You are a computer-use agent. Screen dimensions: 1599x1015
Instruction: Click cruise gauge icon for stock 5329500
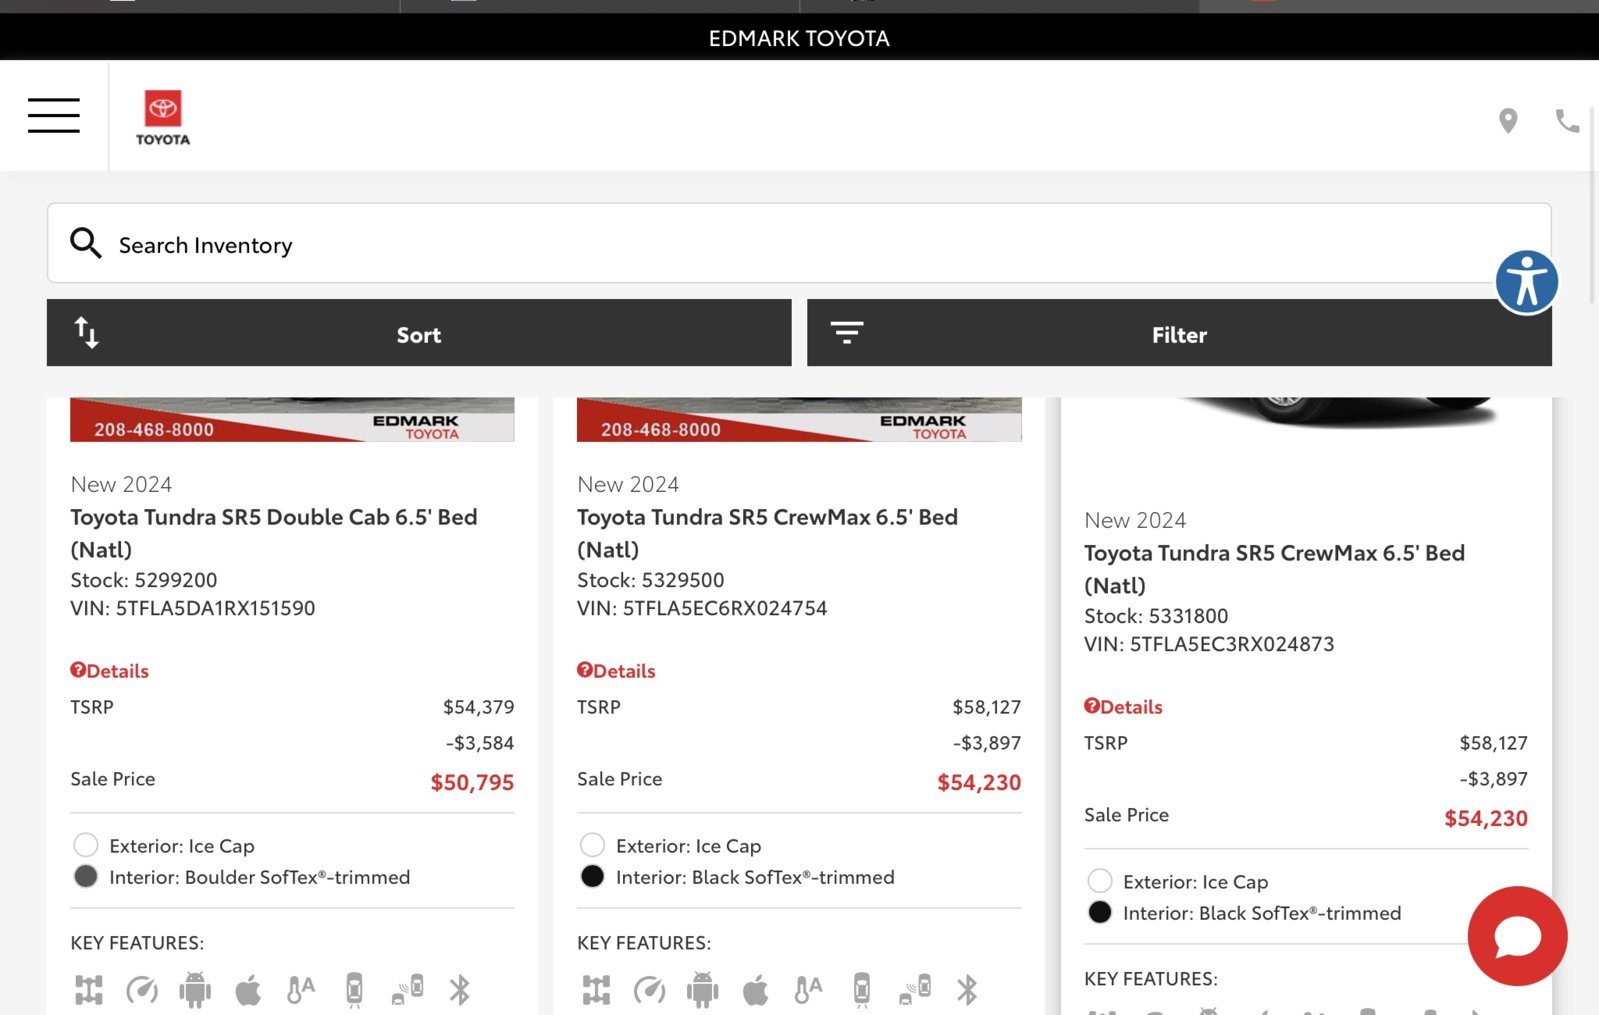click(x=649, y=990)
